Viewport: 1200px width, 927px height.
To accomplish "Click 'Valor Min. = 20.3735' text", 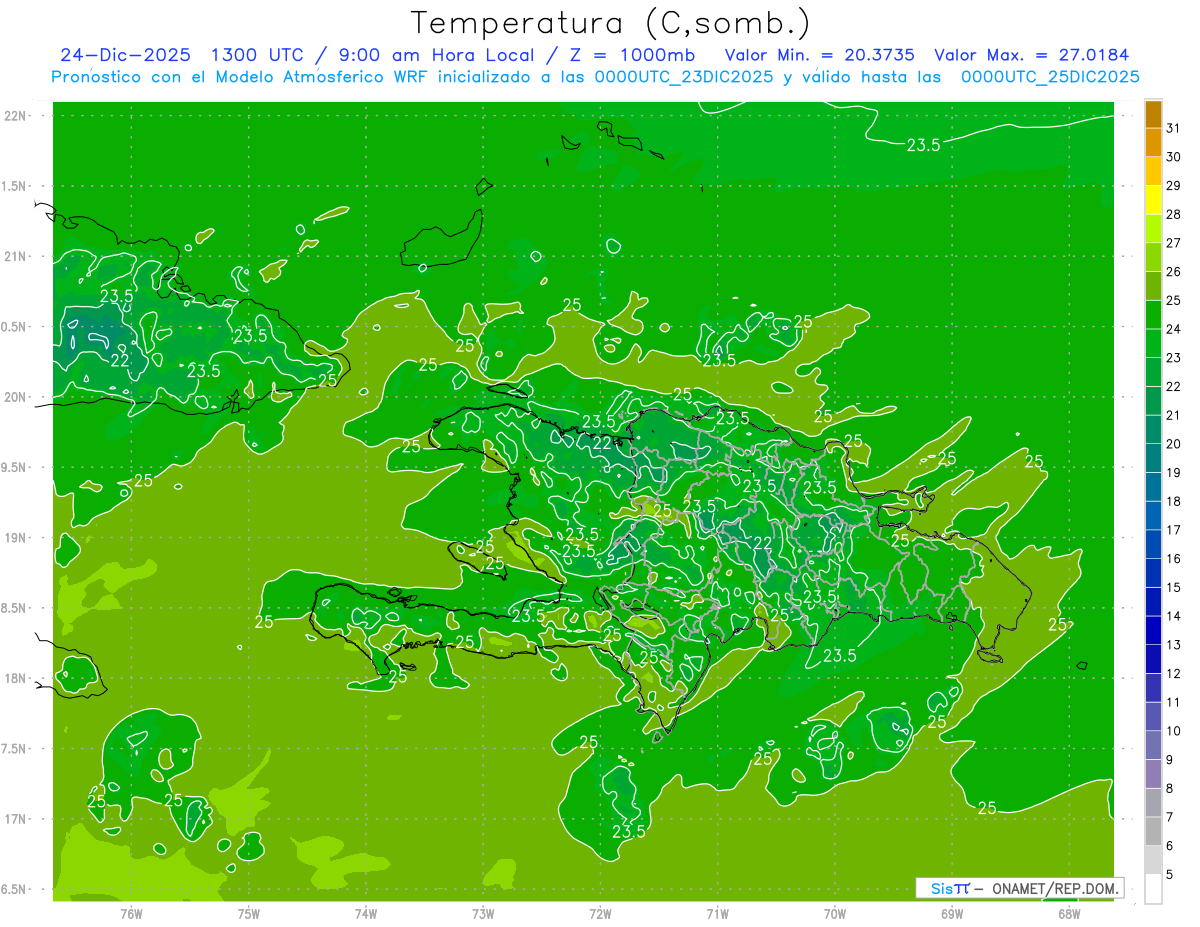I will tap(819, 55).
